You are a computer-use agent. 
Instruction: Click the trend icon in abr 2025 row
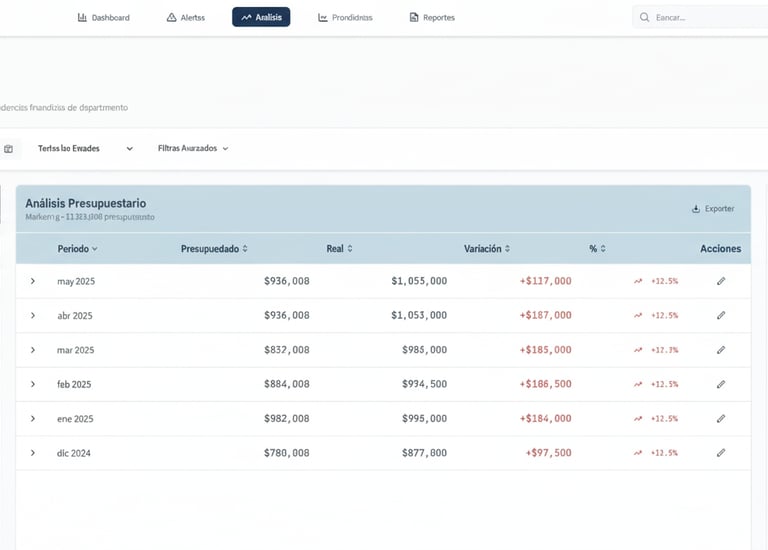click(638, 315)
